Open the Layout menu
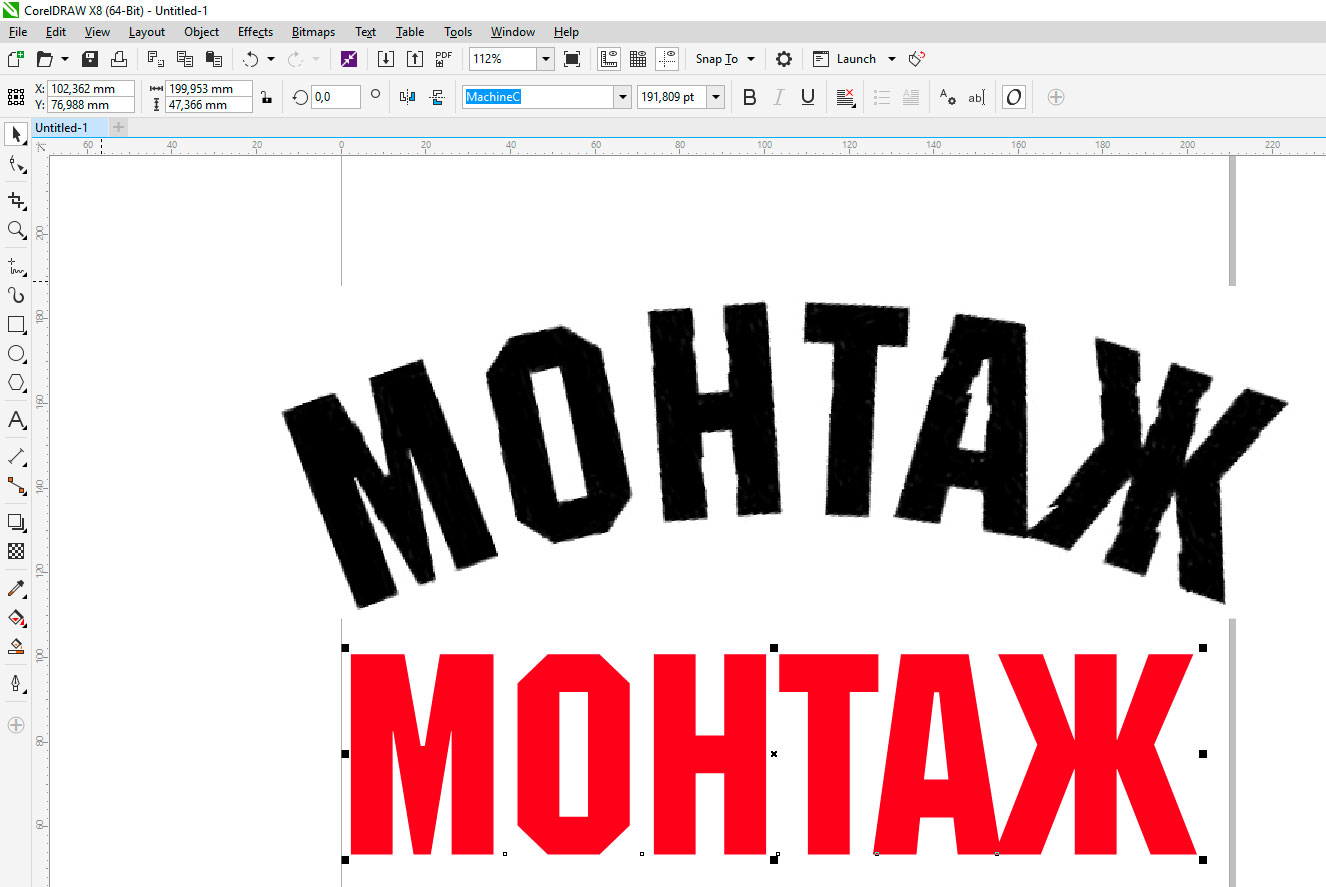The image size is (1326, 887). pos(147,32)
